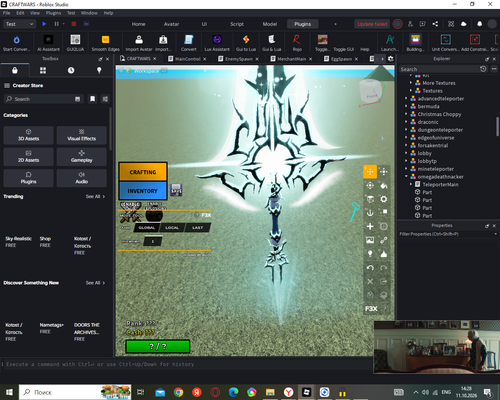Open the 3D Assets category
500x400 pixels.
point(28,135)
